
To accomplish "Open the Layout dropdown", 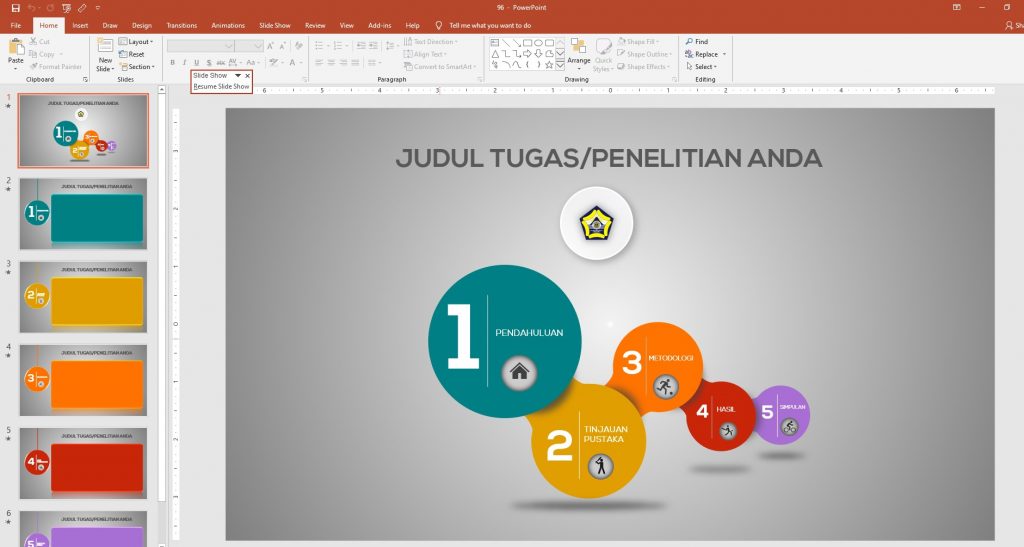I will pos(136,41).
